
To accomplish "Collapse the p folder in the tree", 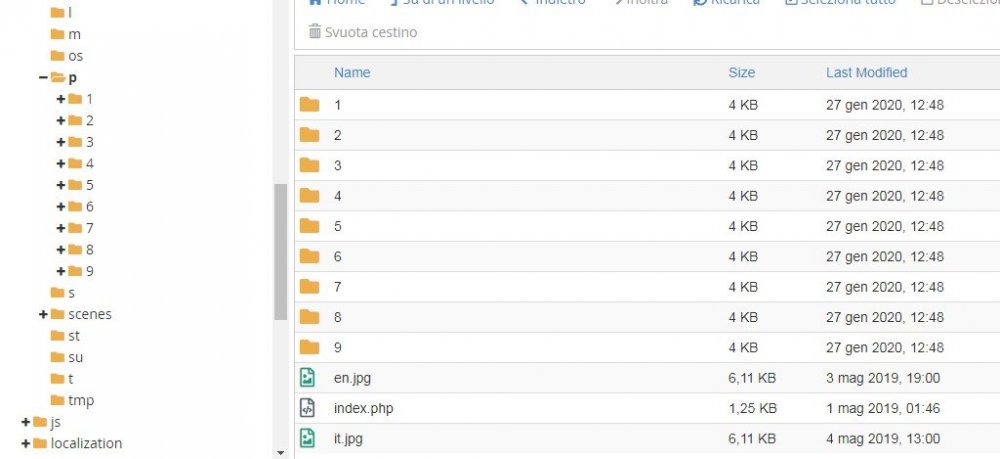I will [x=43, y=77].
